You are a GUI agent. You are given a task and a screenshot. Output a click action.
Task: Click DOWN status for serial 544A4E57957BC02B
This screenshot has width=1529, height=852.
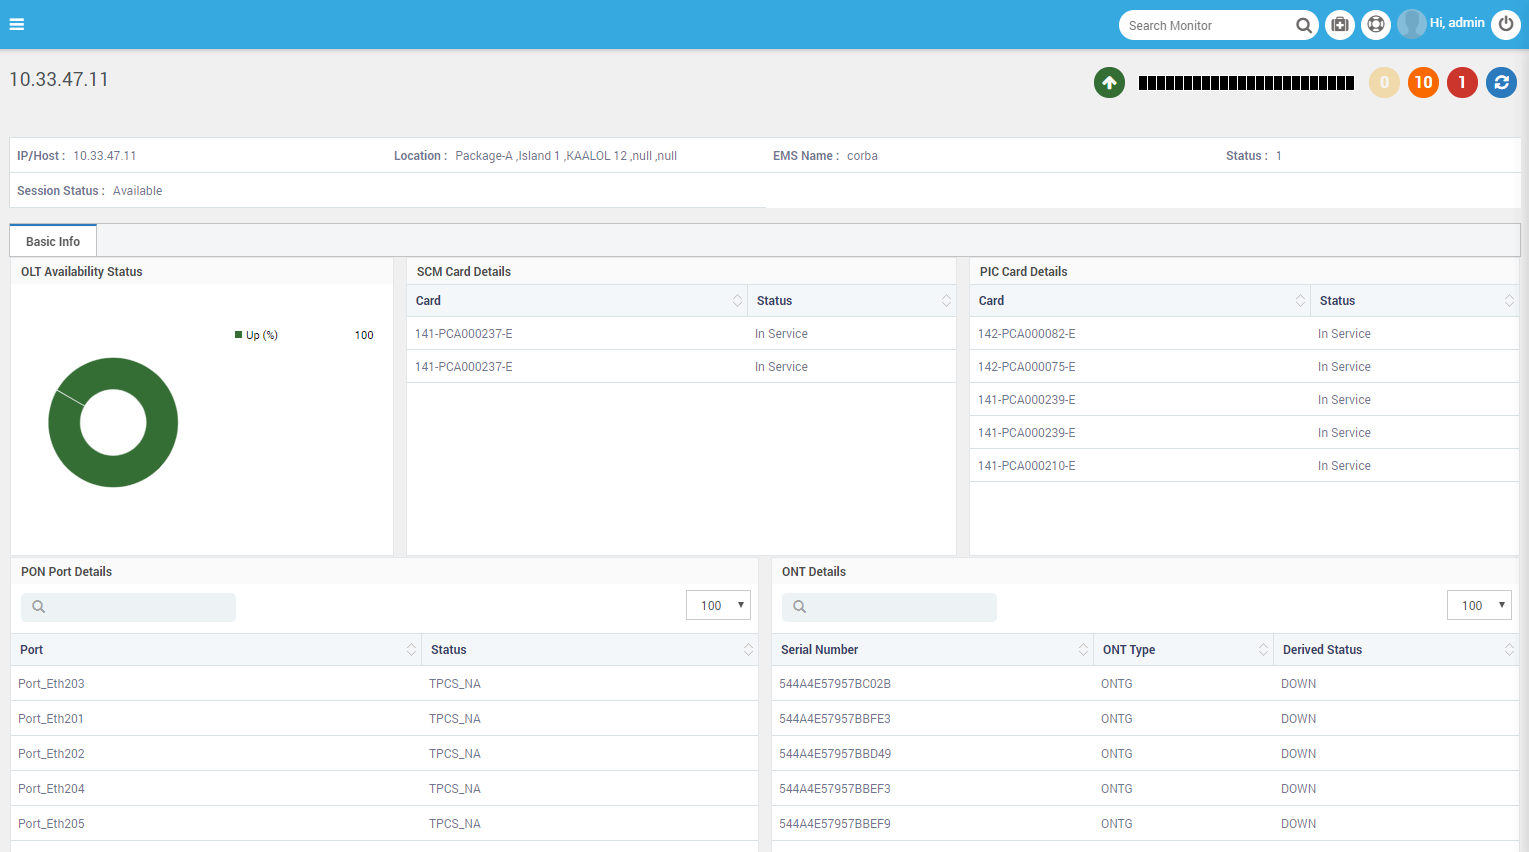[x=1298, y=684]
